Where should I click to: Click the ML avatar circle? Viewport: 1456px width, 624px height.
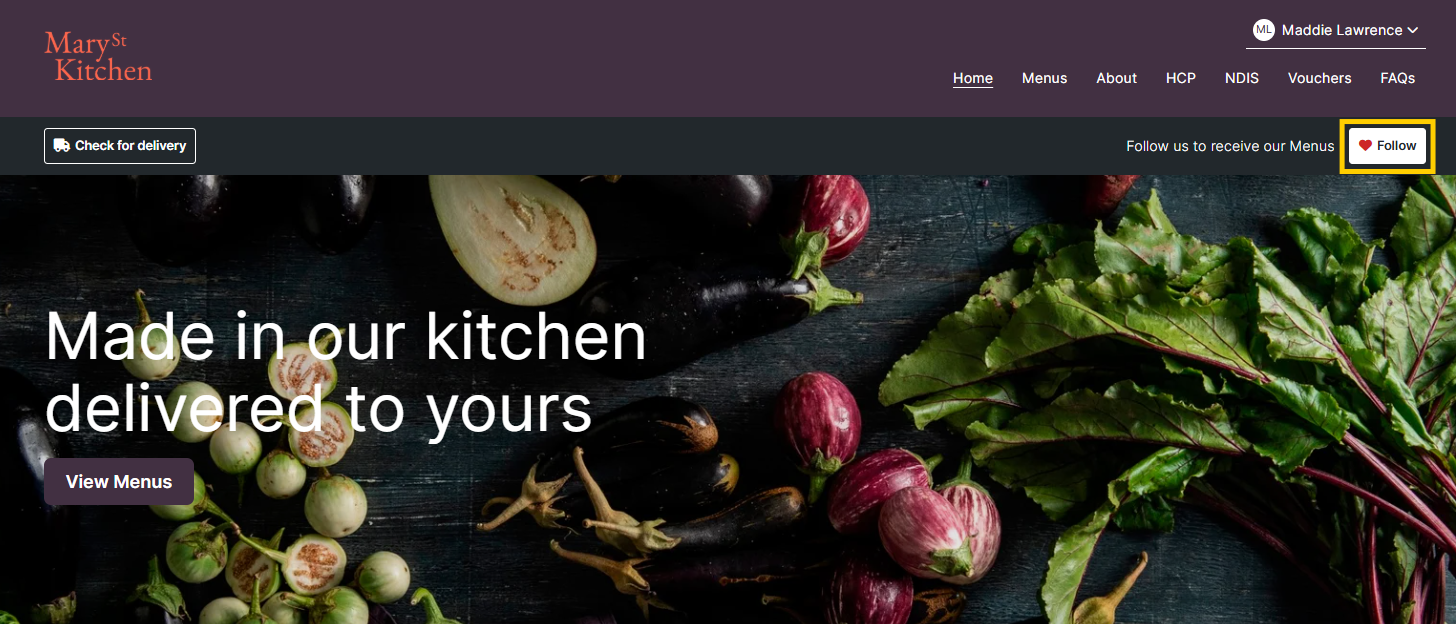coord(1264,30)
